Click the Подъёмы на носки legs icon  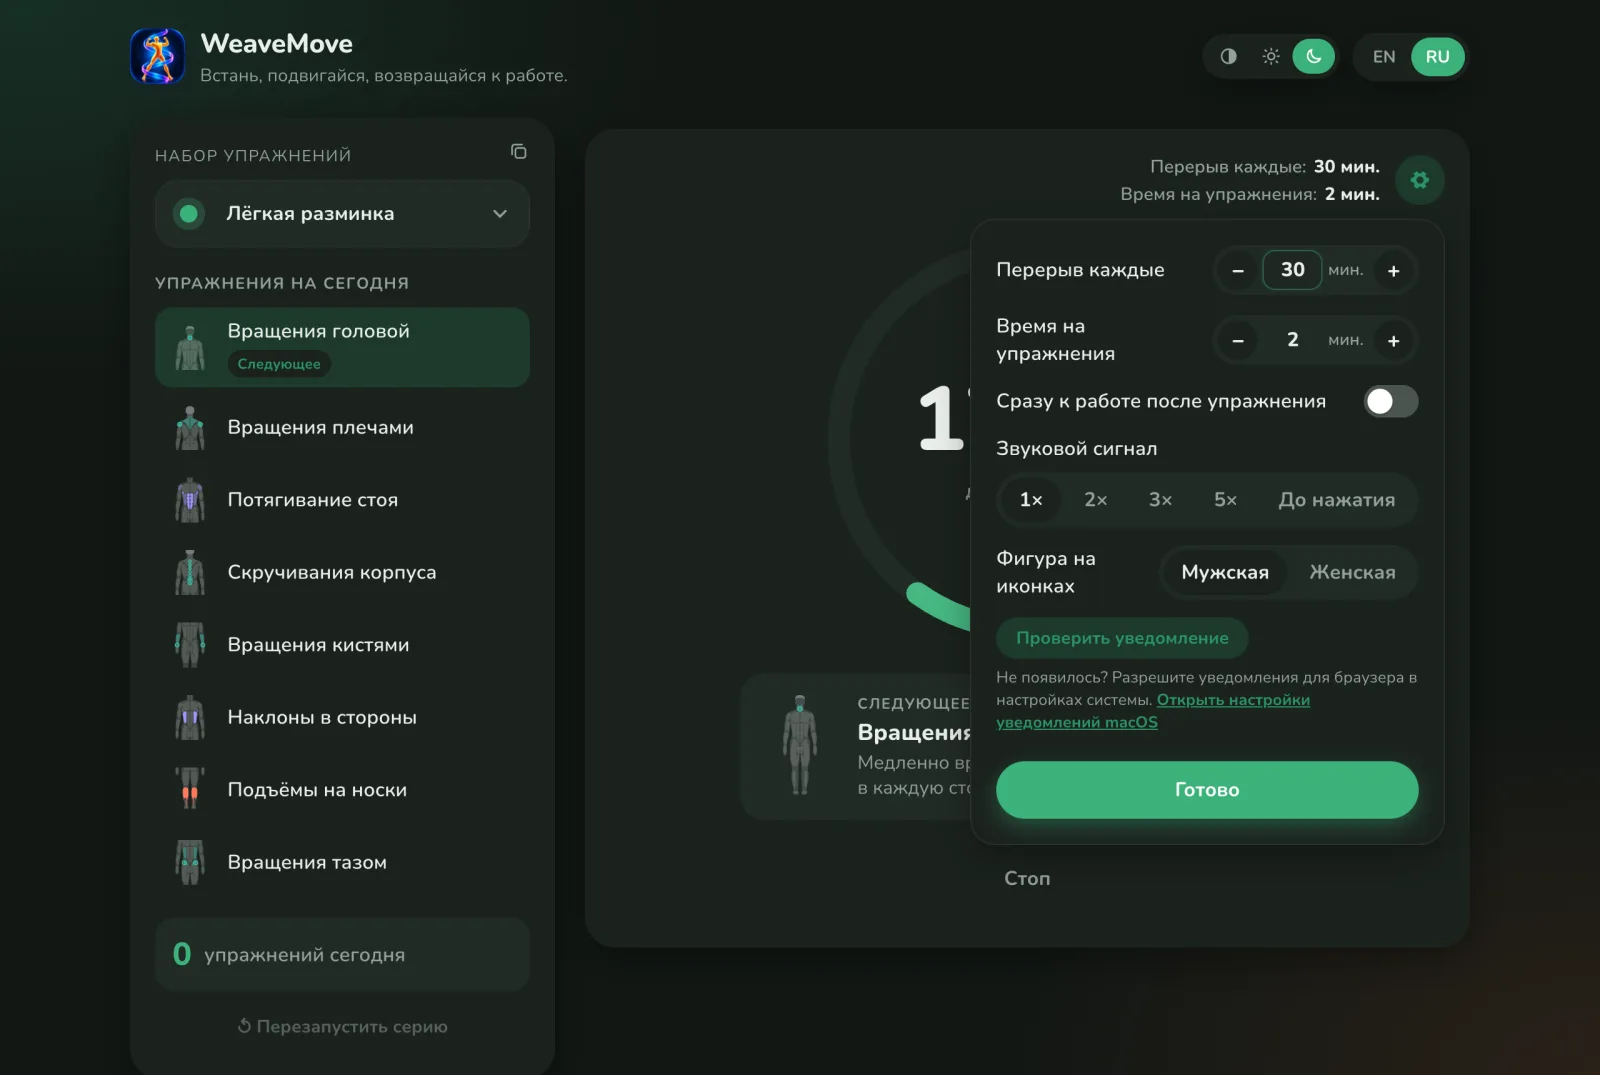coord(190,789)
